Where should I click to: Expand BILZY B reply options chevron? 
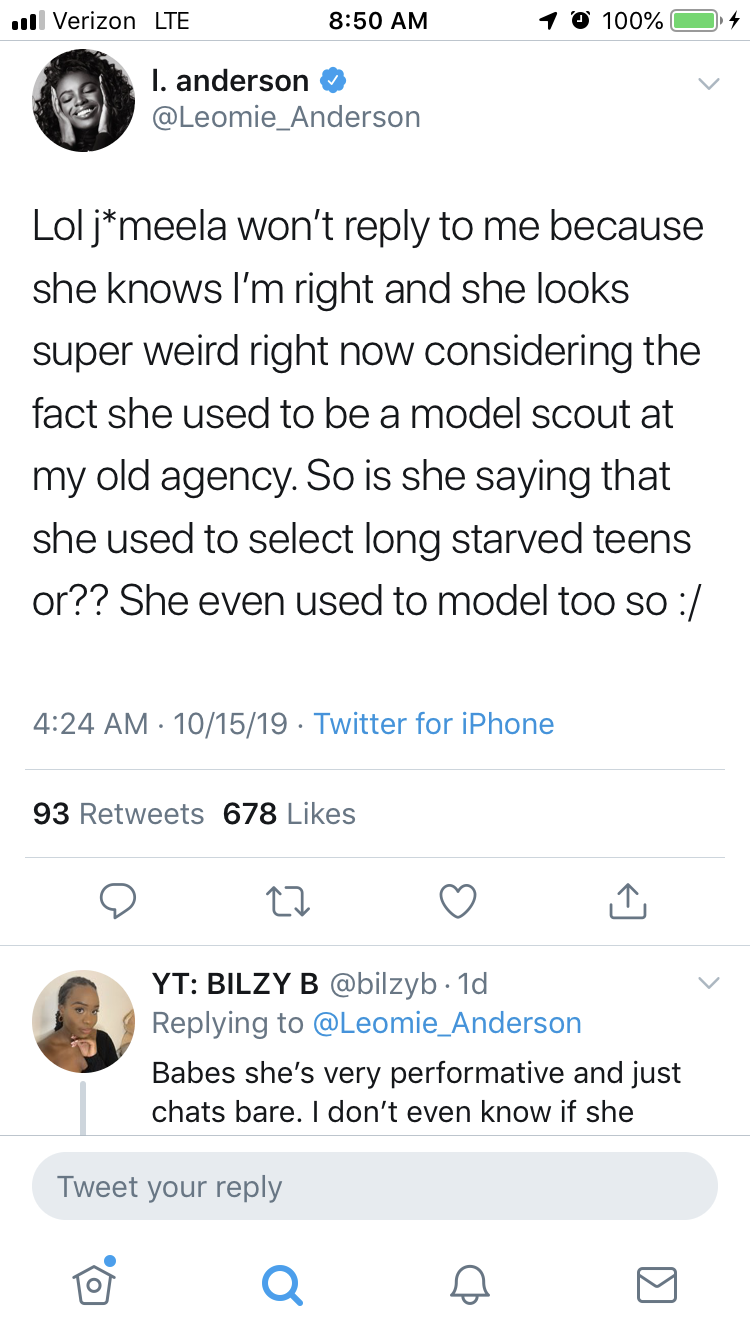[708, 984]
